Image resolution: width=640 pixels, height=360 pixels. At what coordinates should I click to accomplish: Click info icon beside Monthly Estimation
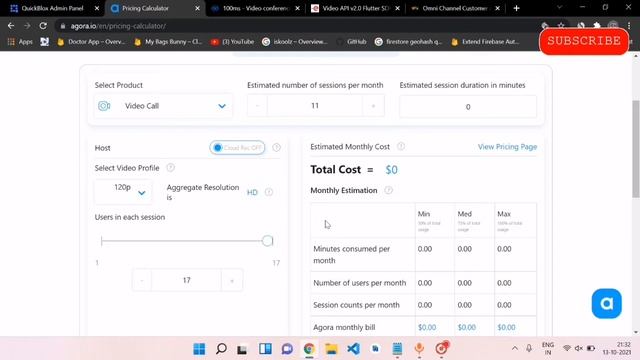[388, 190]
